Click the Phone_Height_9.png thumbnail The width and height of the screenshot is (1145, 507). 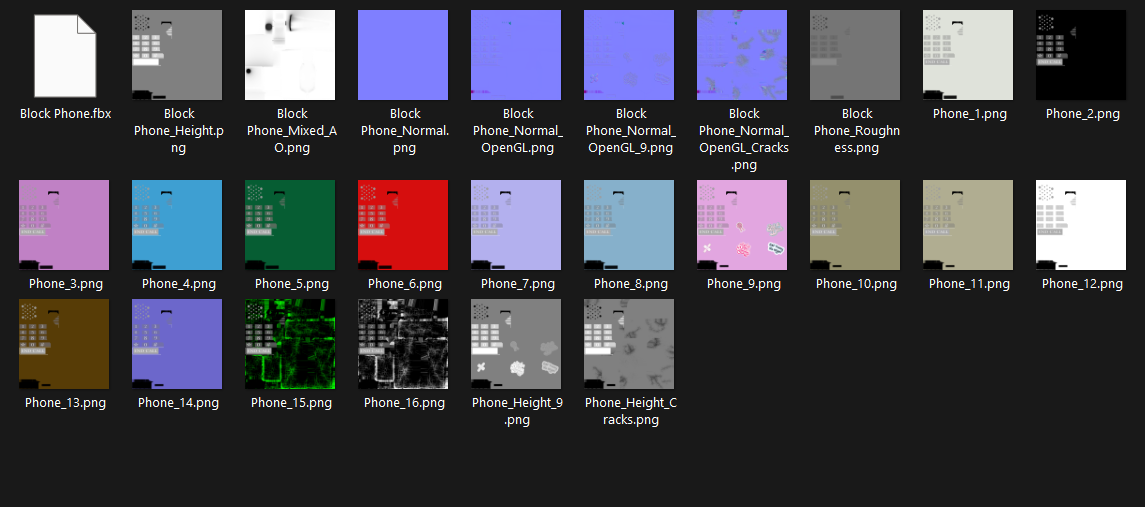point(516,344)
